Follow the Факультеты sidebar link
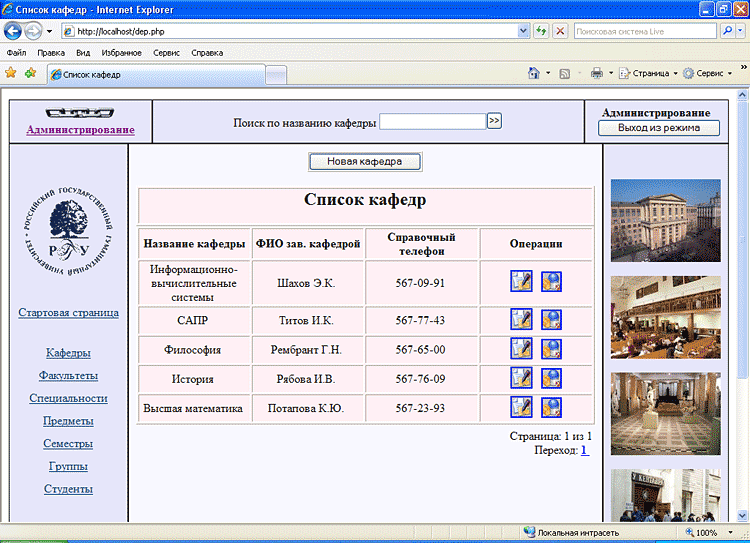The width and height of the screenshot is (750, 543). pos(68,376)
